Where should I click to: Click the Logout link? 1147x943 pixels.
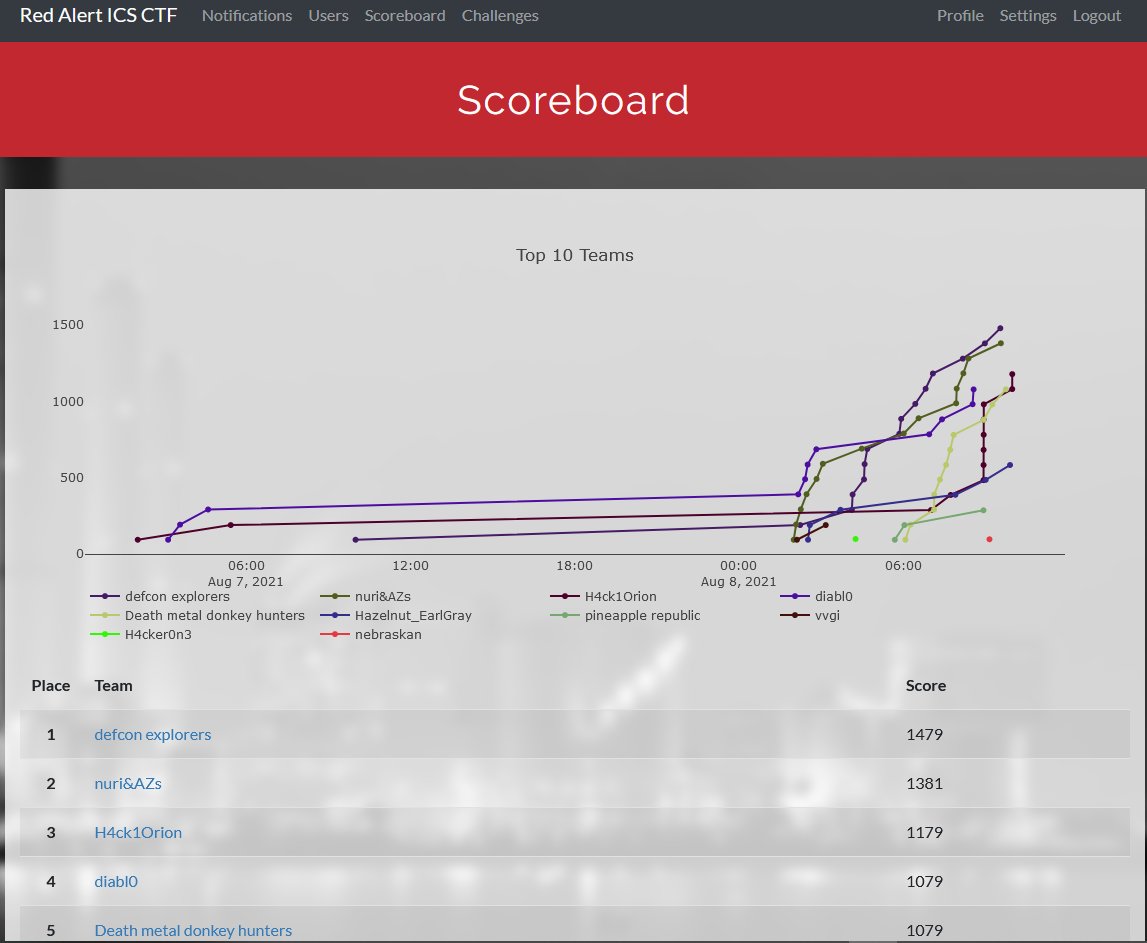click(1097, 15)
